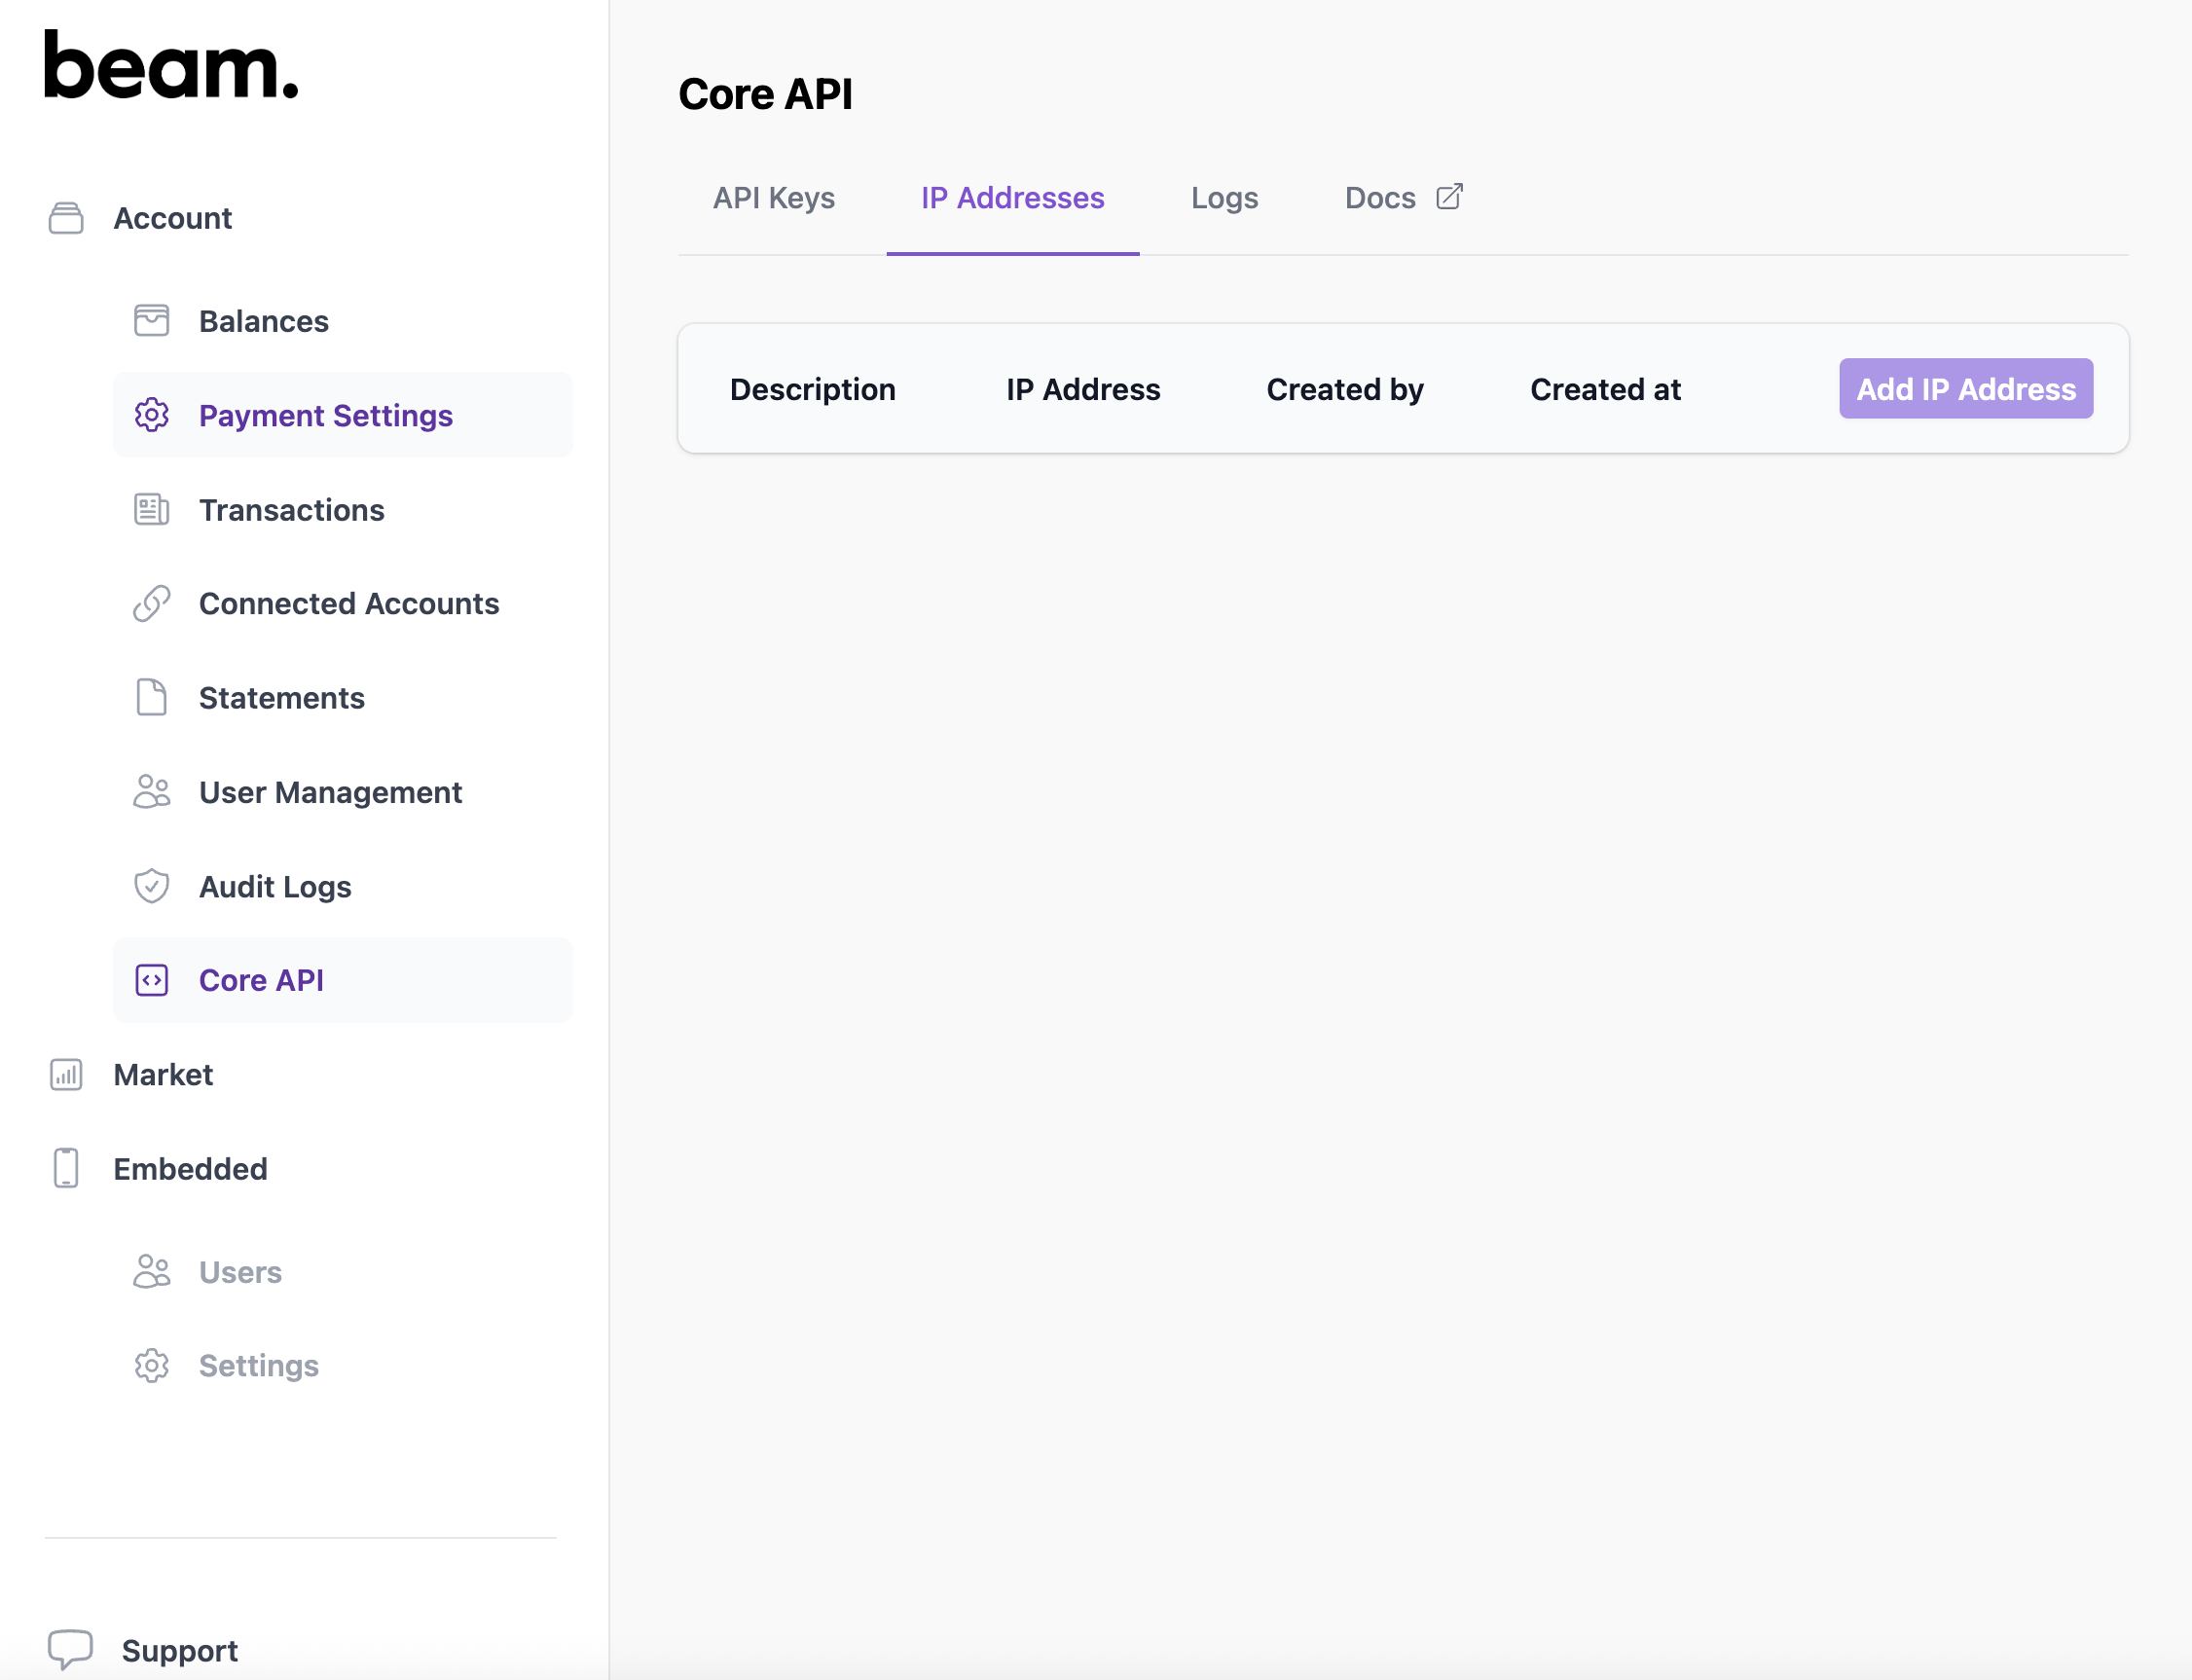Click the Audit Logs shield icon
Screen dimensions: 2192x1680
tap(151, 887)
